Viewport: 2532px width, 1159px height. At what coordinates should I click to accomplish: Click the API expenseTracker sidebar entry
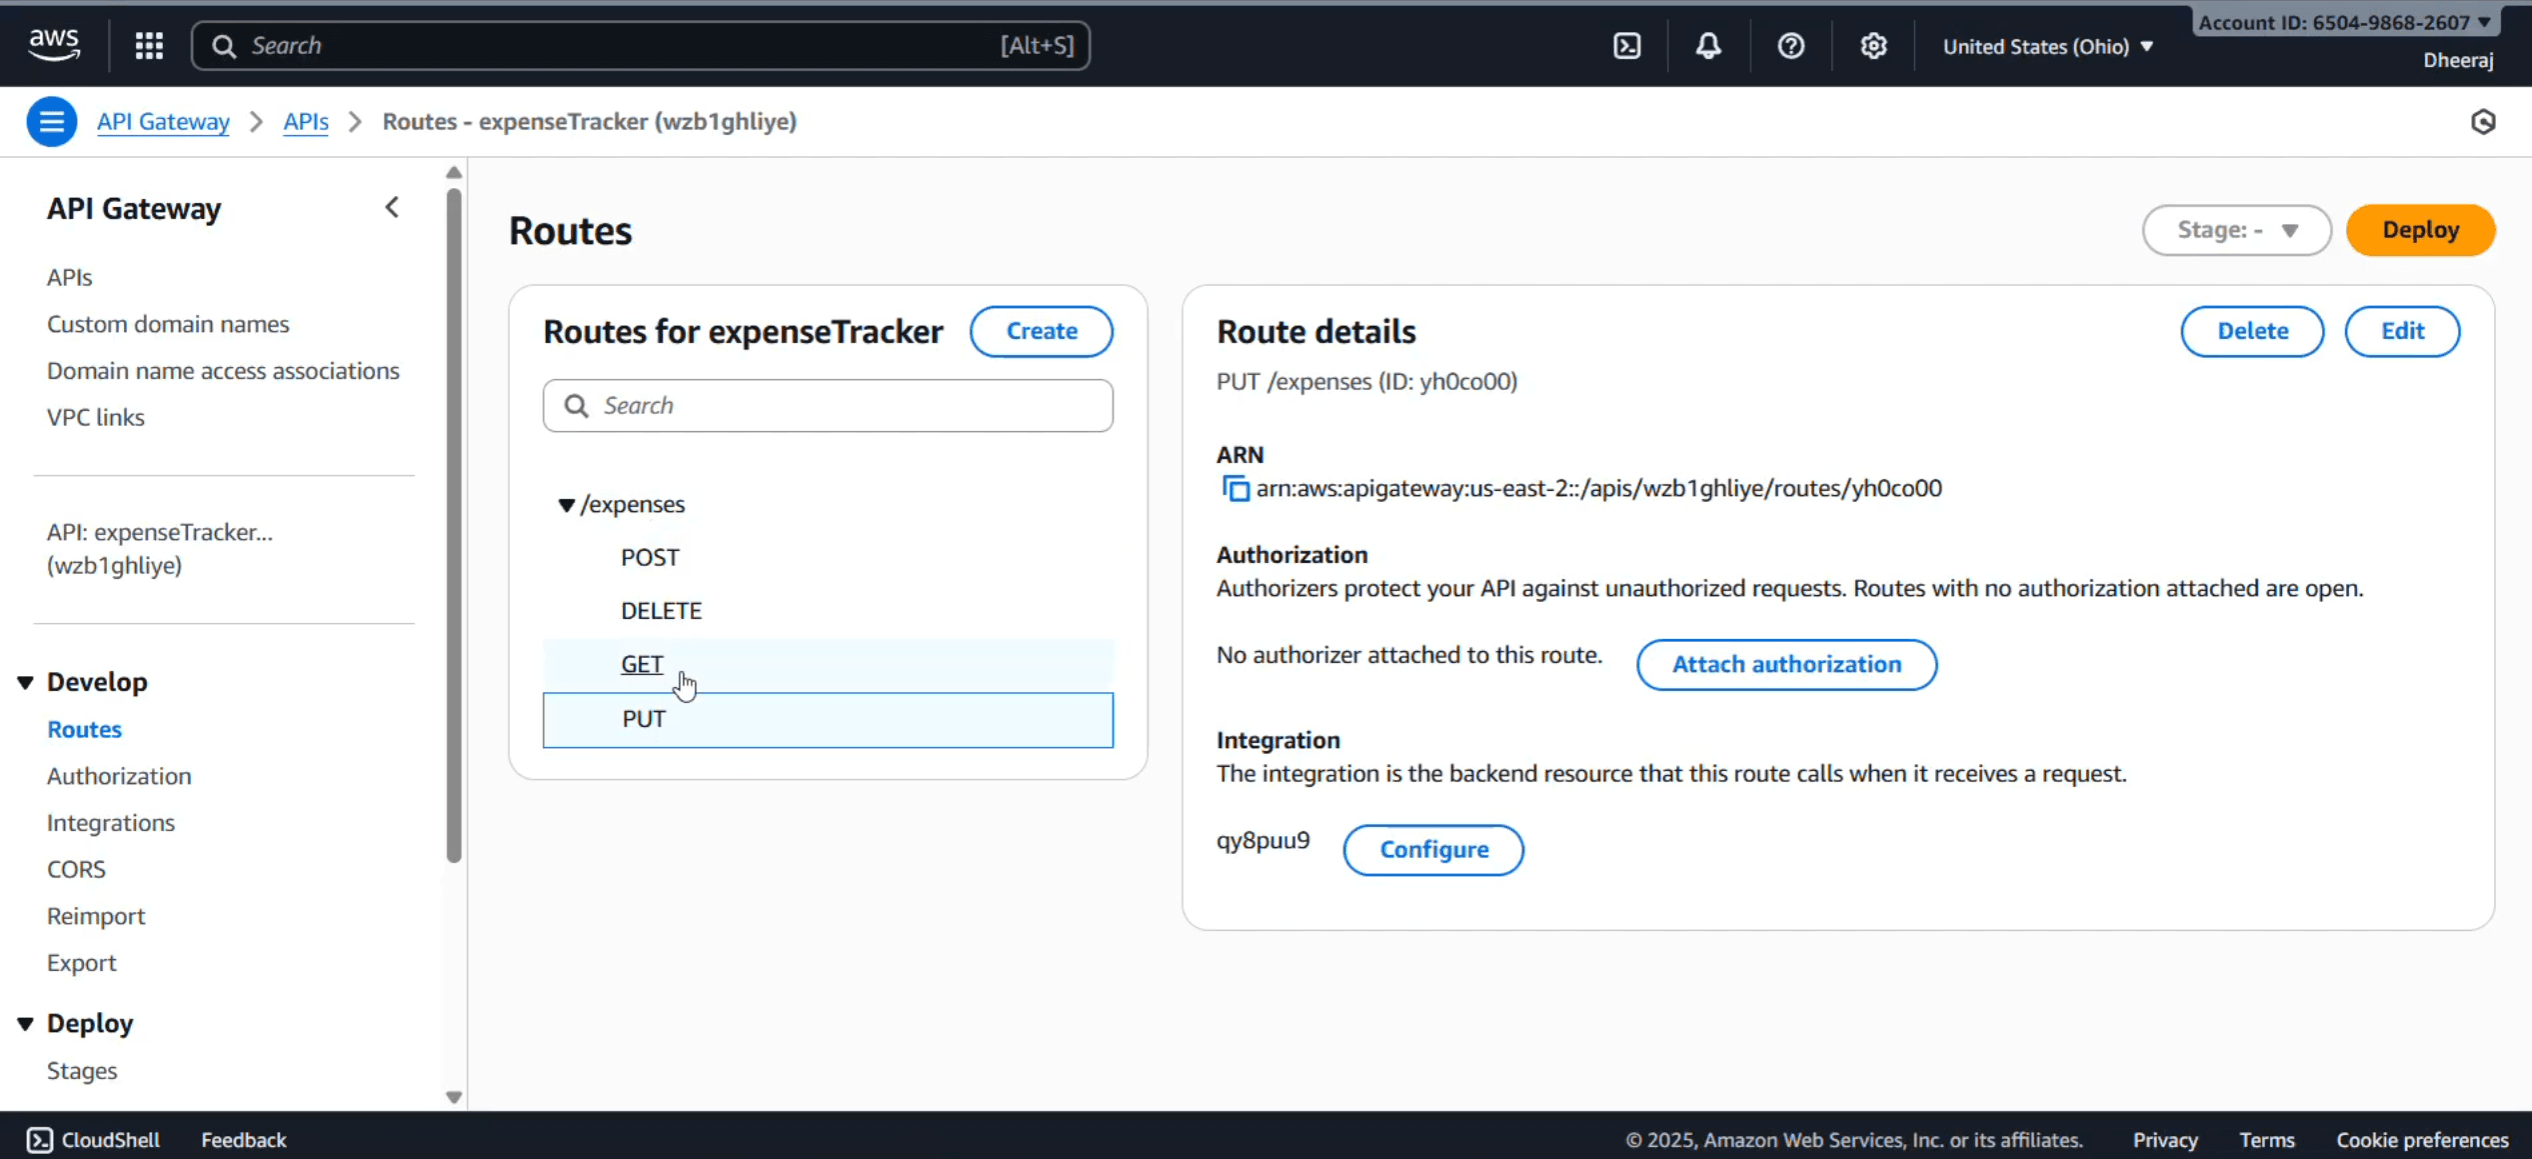(160, 549)
